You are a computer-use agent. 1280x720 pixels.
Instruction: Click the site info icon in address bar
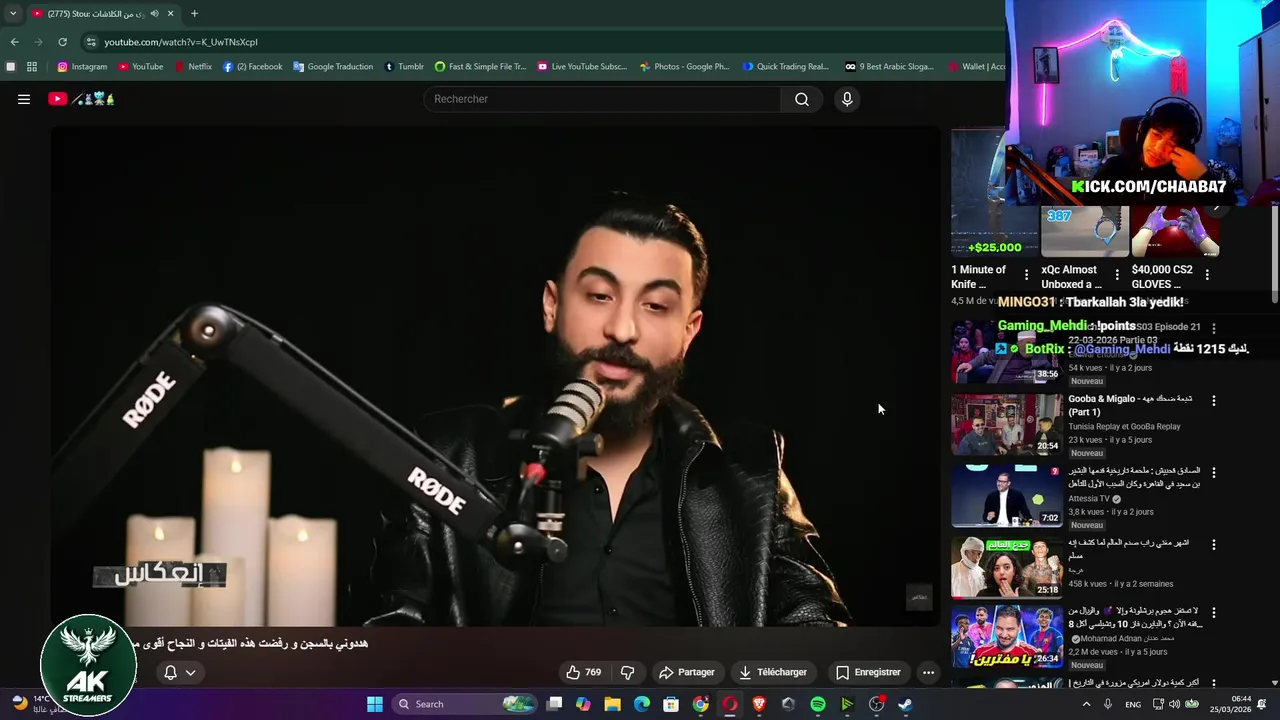pos(91,42)
